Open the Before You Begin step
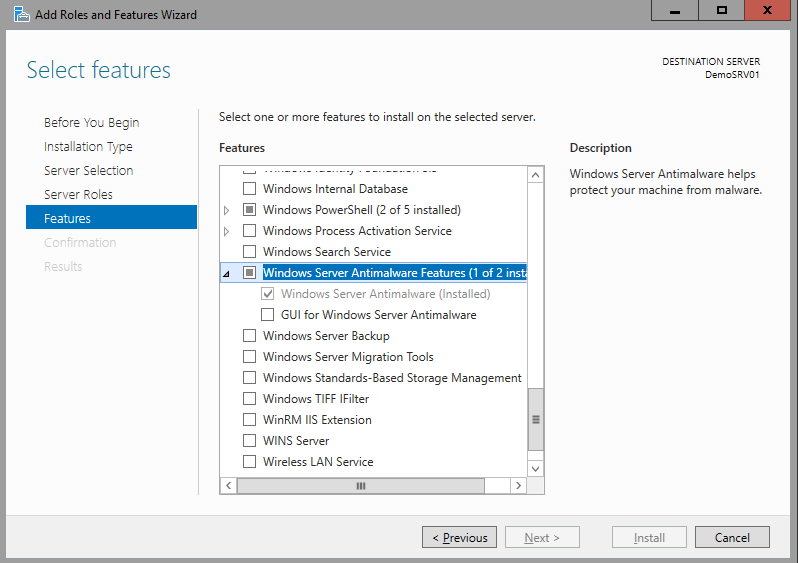Screen dimensions: 798x563 coord(92,123)
